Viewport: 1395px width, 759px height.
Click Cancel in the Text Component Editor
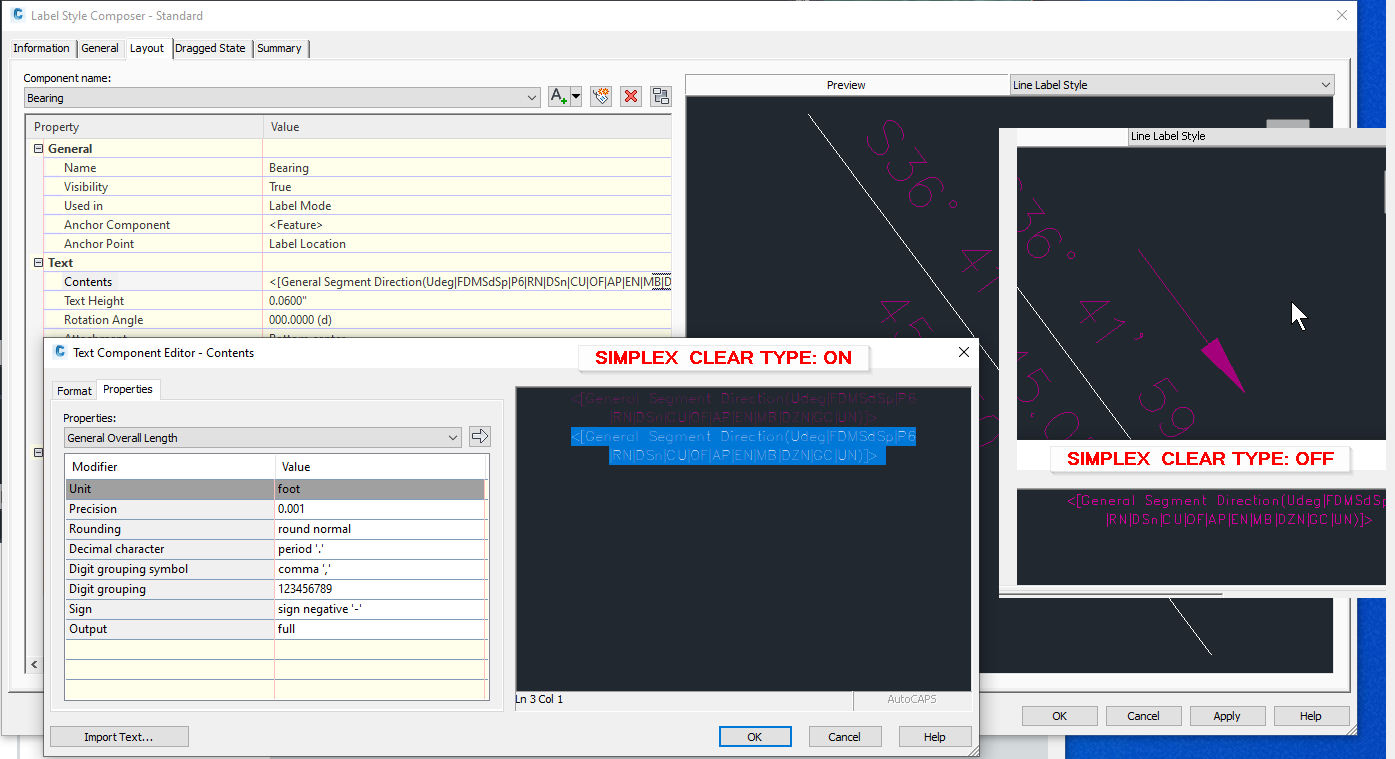[845, 737]
